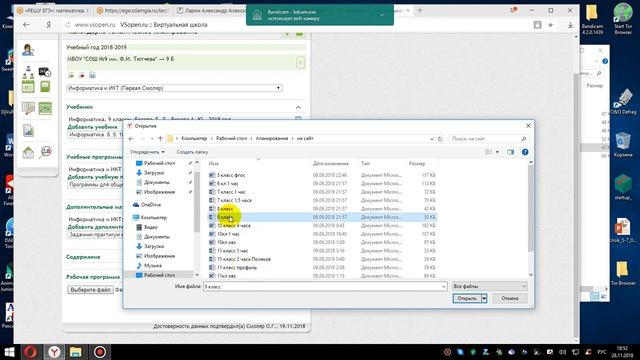Screen dimensions: 640x360
Task: Select the file 5 класс фгос
Action: pos(231,175)
